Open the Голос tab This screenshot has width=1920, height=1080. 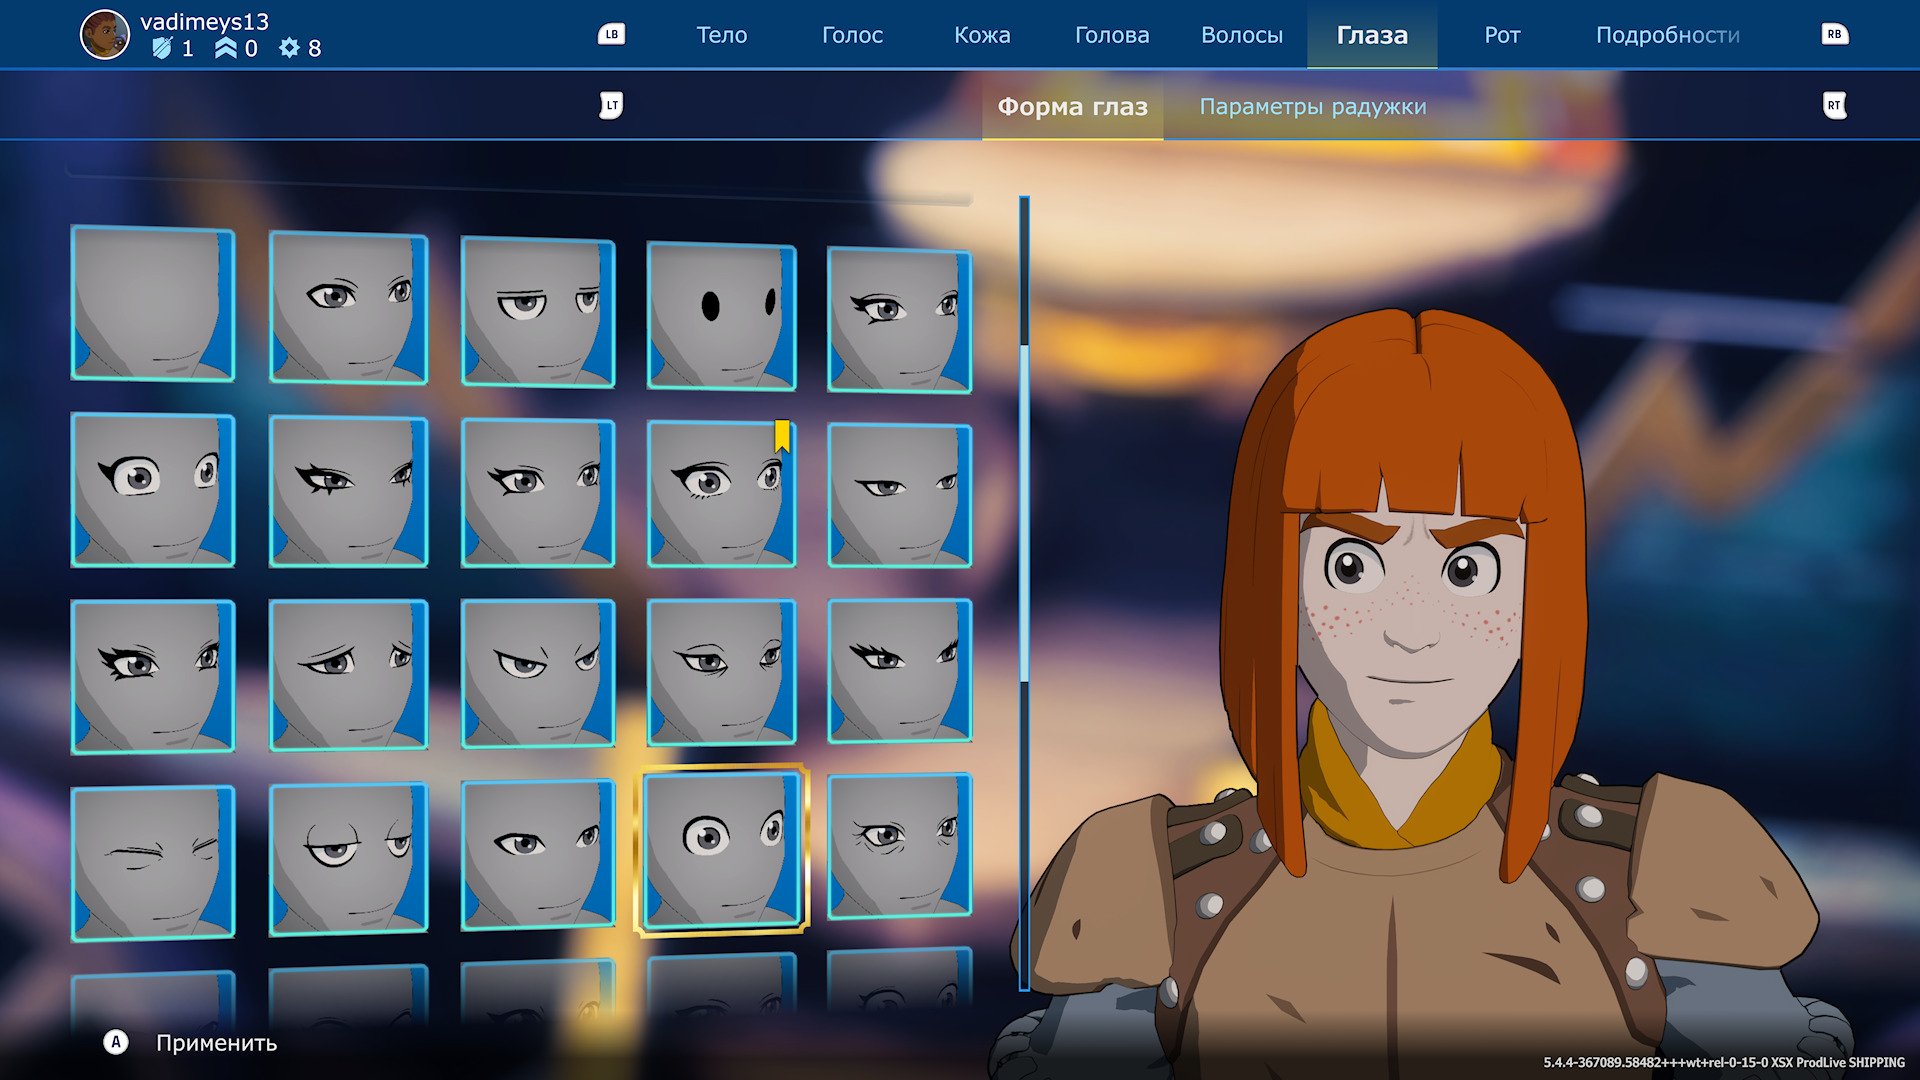(852, 35)
